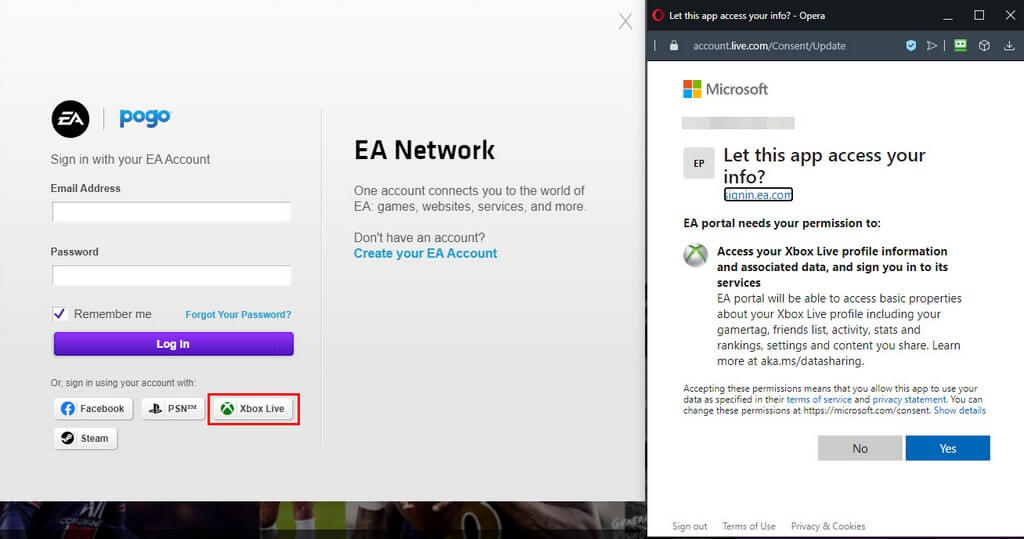Expand Show details link

959,410
